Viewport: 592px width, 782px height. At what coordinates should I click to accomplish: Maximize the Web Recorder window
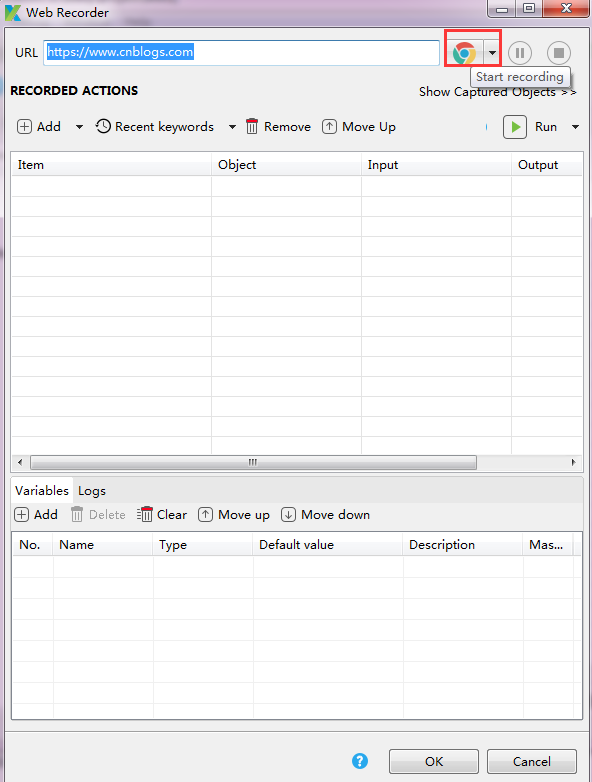tap(529, 8)
